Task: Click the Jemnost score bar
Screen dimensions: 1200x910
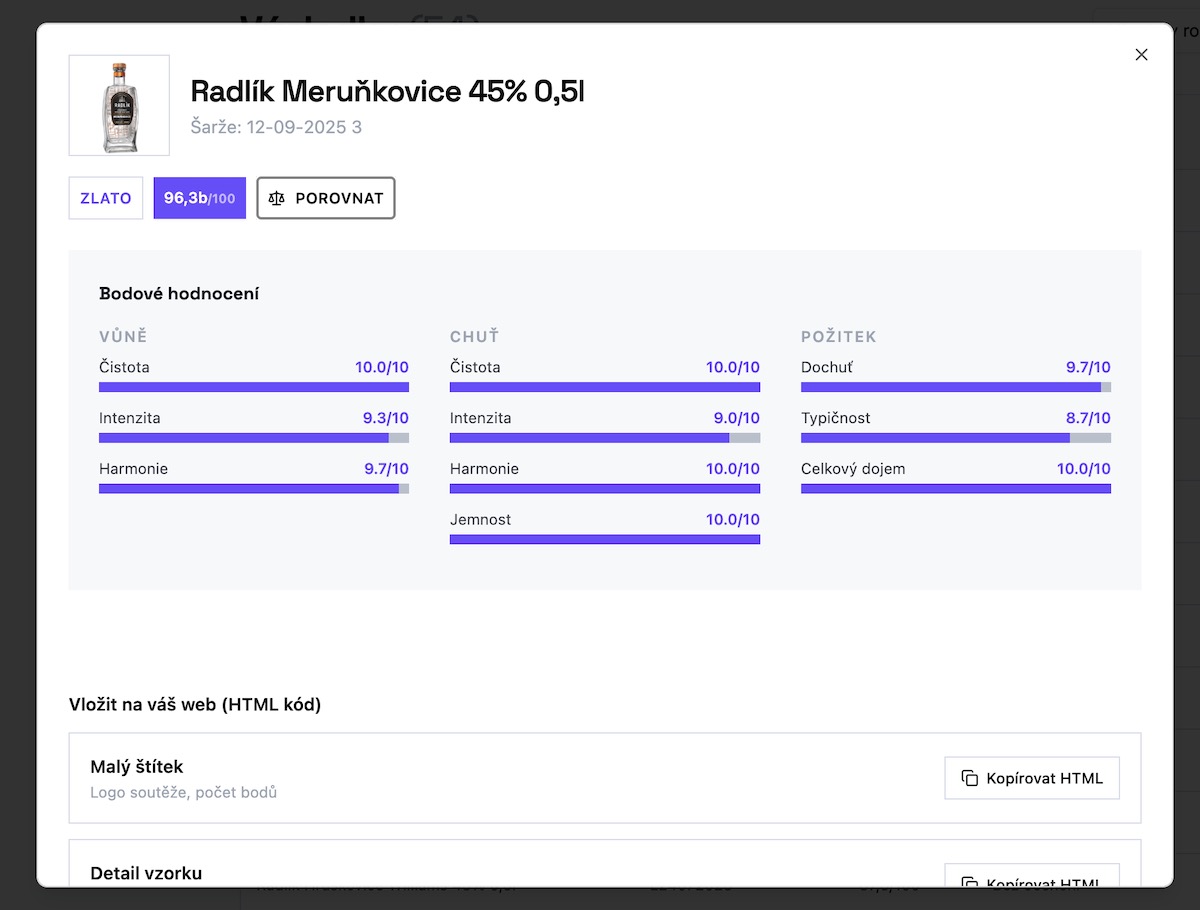Action: (x=605, y=539)
